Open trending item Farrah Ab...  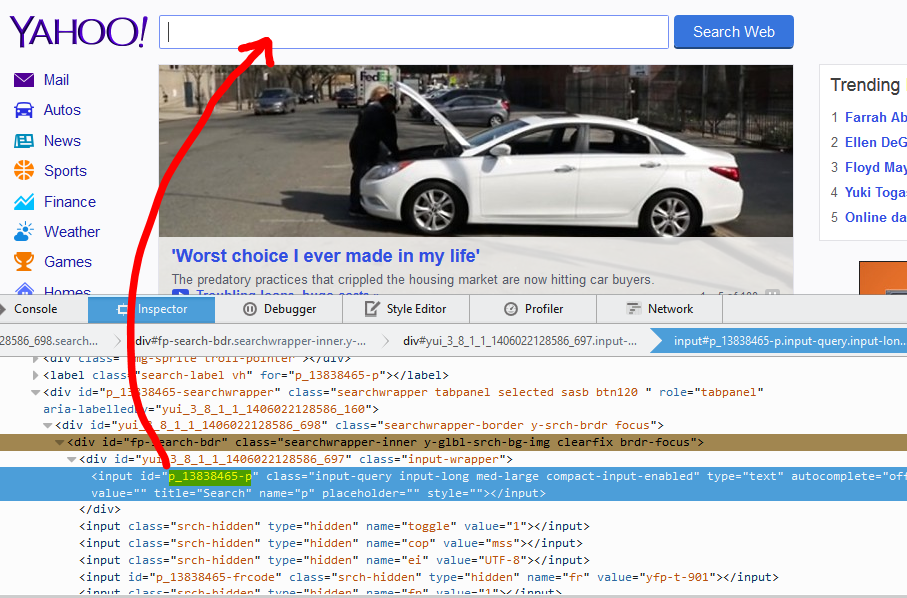click(x=875, y=117)
